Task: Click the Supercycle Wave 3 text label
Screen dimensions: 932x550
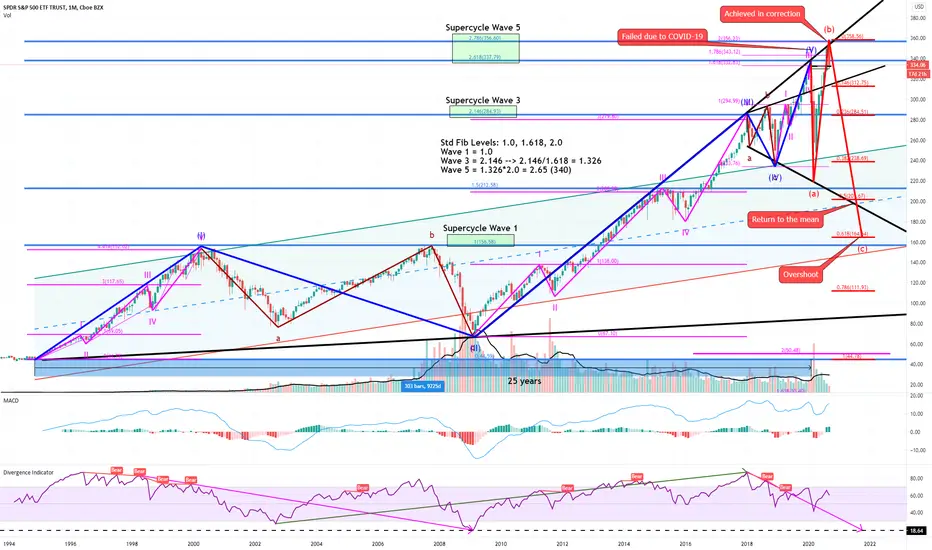Action: click(x=483, y=100)
